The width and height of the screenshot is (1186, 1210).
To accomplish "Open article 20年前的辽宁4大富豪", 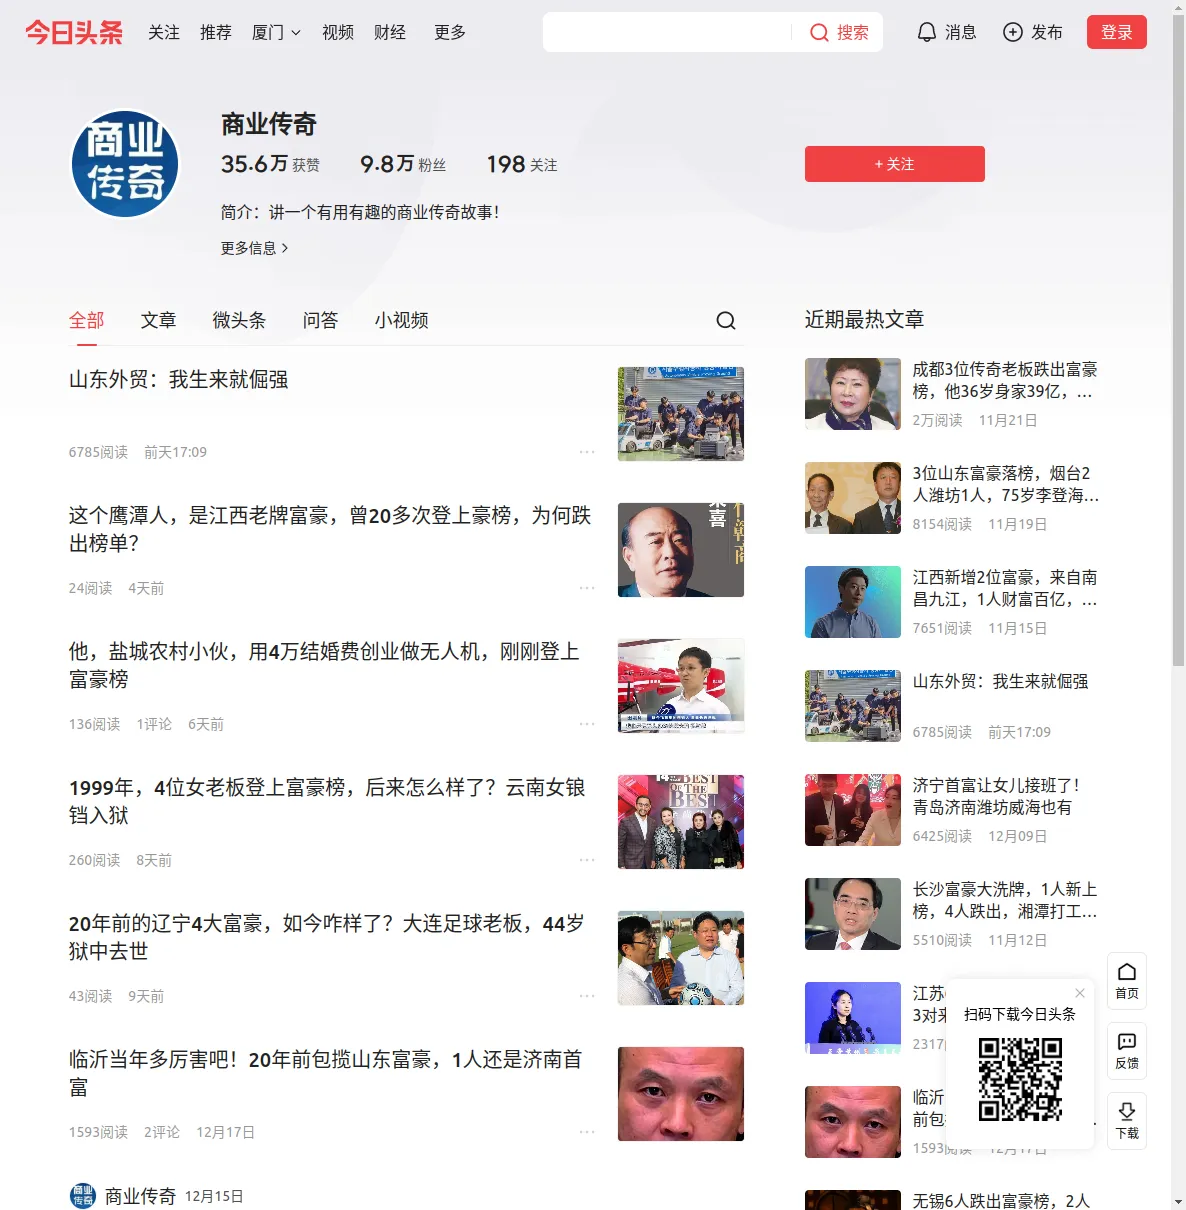I will click(x=327, y=938).
